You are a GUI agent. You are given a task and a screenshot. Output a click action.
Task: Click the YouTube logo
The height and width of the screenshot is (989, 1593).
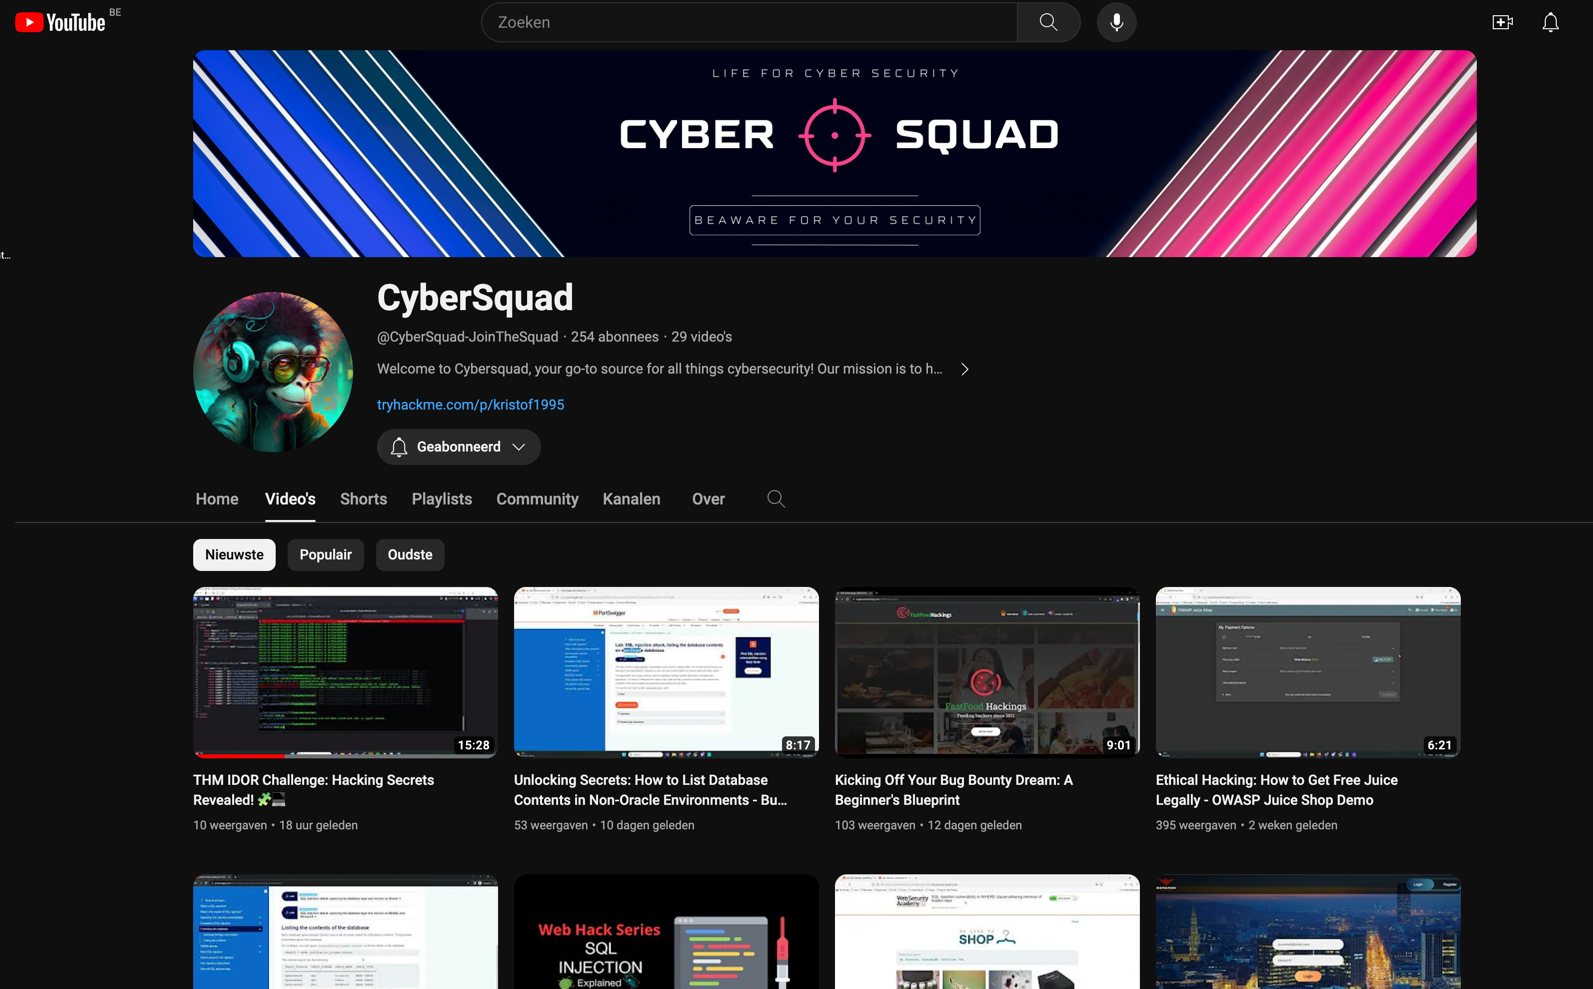click(x=61, y=22)
